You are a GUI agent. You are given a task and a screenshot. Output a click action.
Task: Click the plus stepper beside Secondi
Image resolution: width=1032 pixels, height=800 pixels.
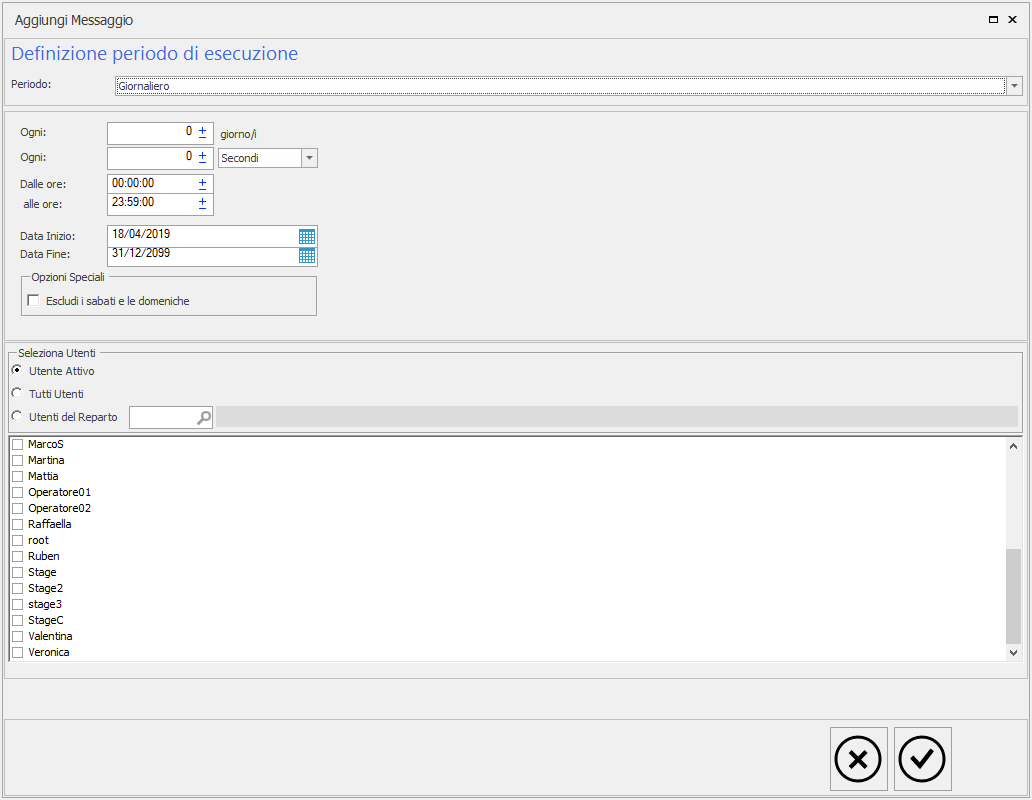203,157
